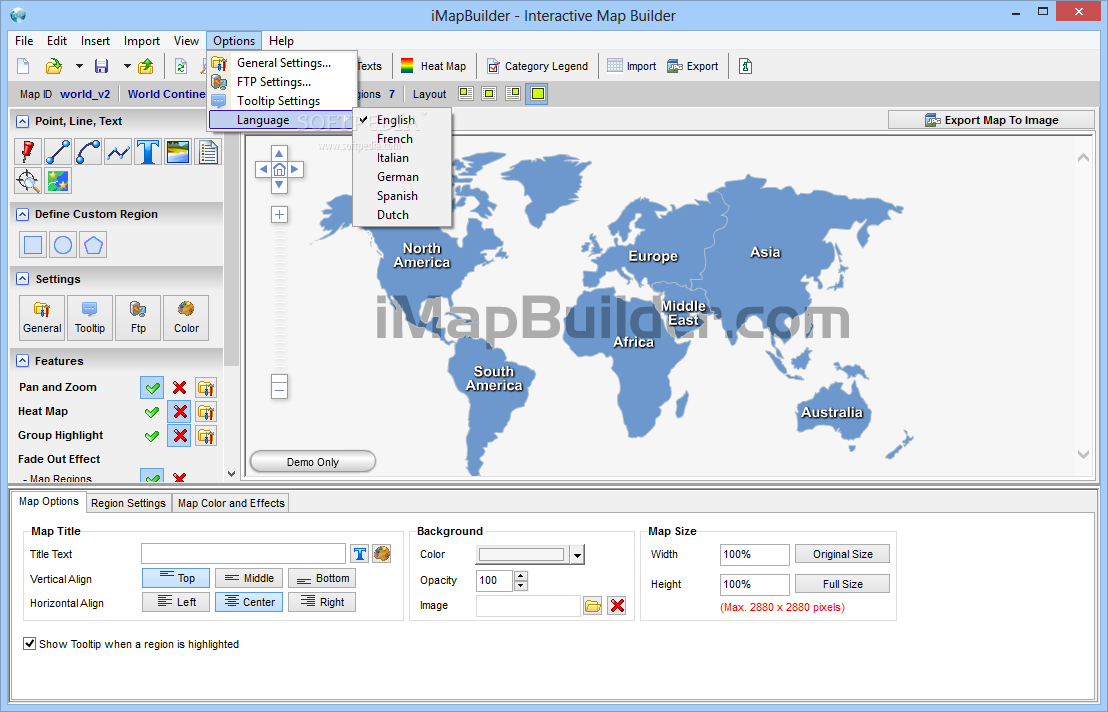The height and width of the screenshot is (712, 1108).
Task: Open the title text font button
Action: click(360, 554)
